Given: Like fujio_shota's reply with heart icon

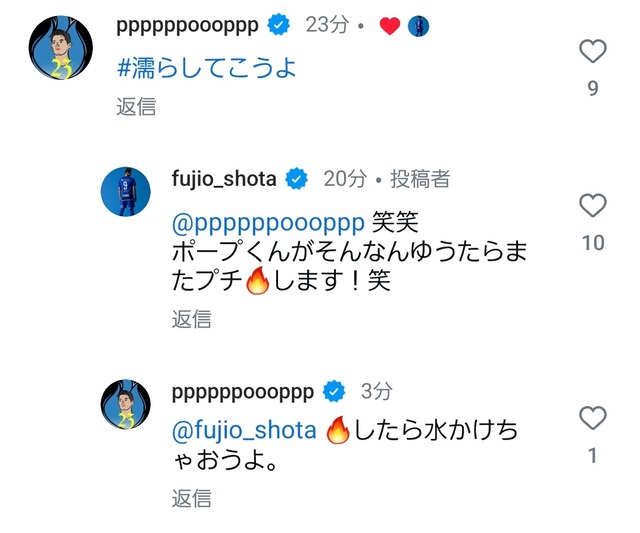Looking at the screenshot, I should coord(593,205).
